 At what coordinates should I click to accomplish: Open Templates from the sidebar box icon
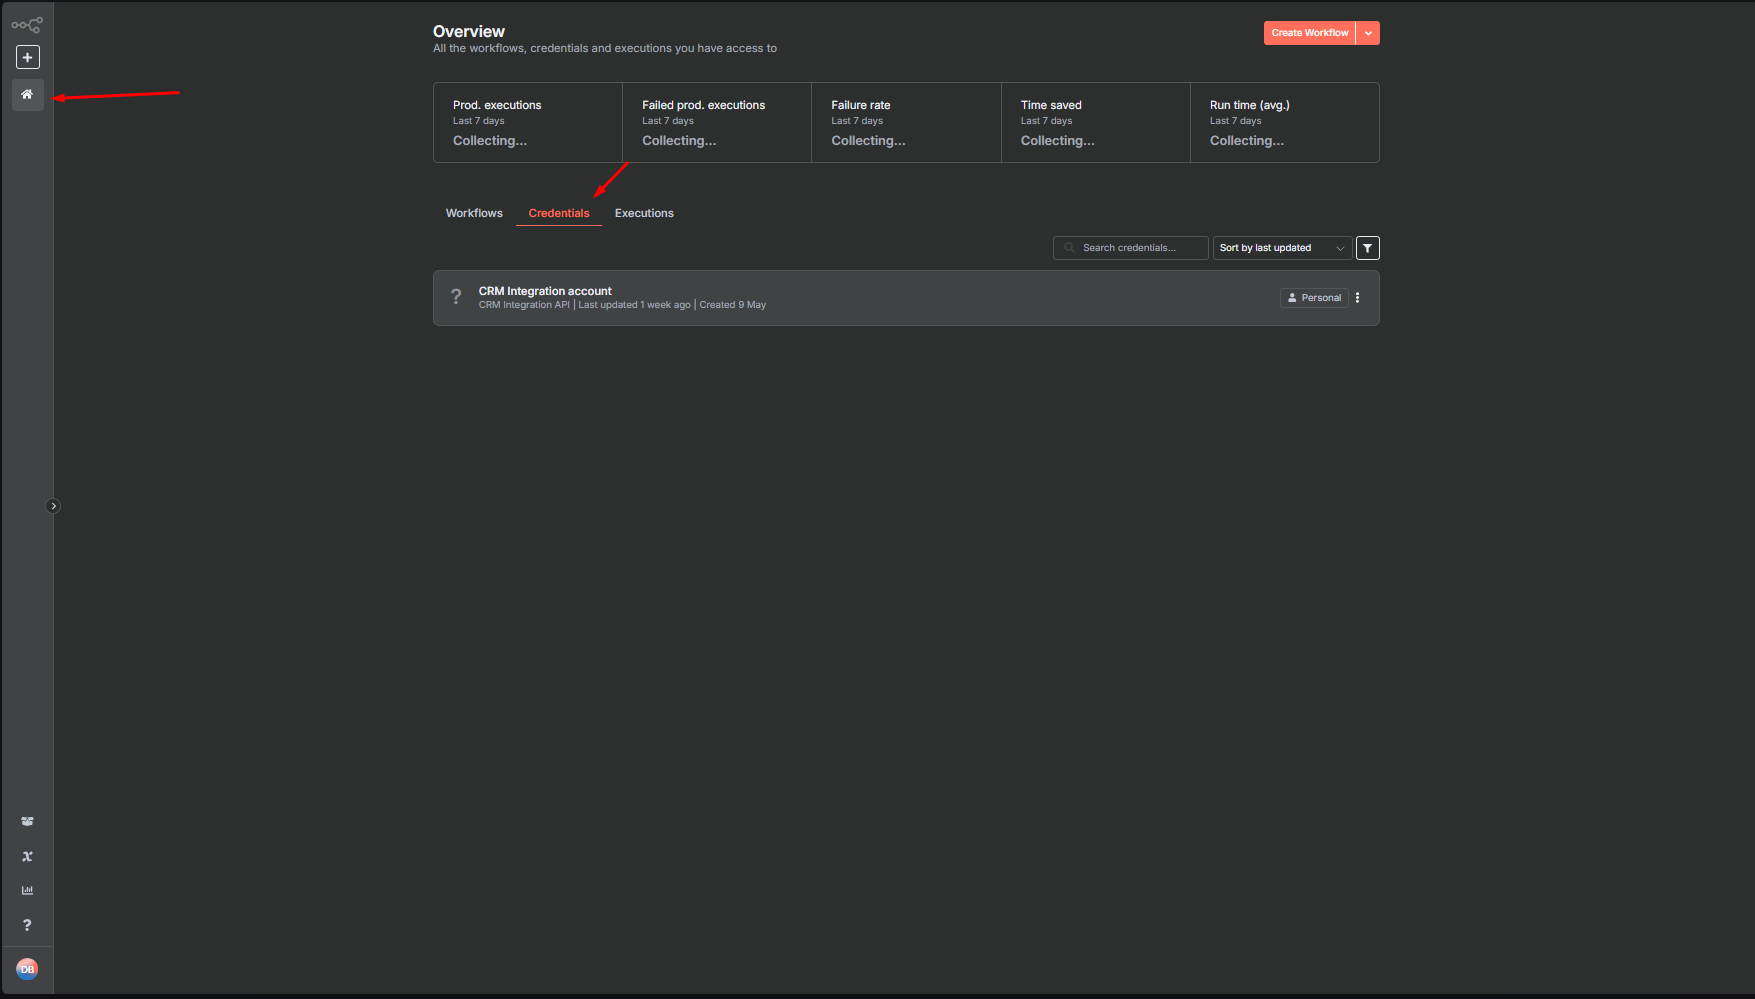tap(27, 822)
